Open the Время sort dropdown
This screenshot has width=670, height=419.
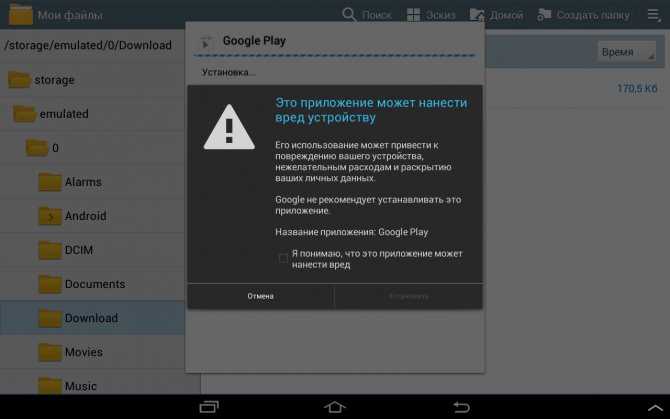pyautogui.click(x=626, y=52)
